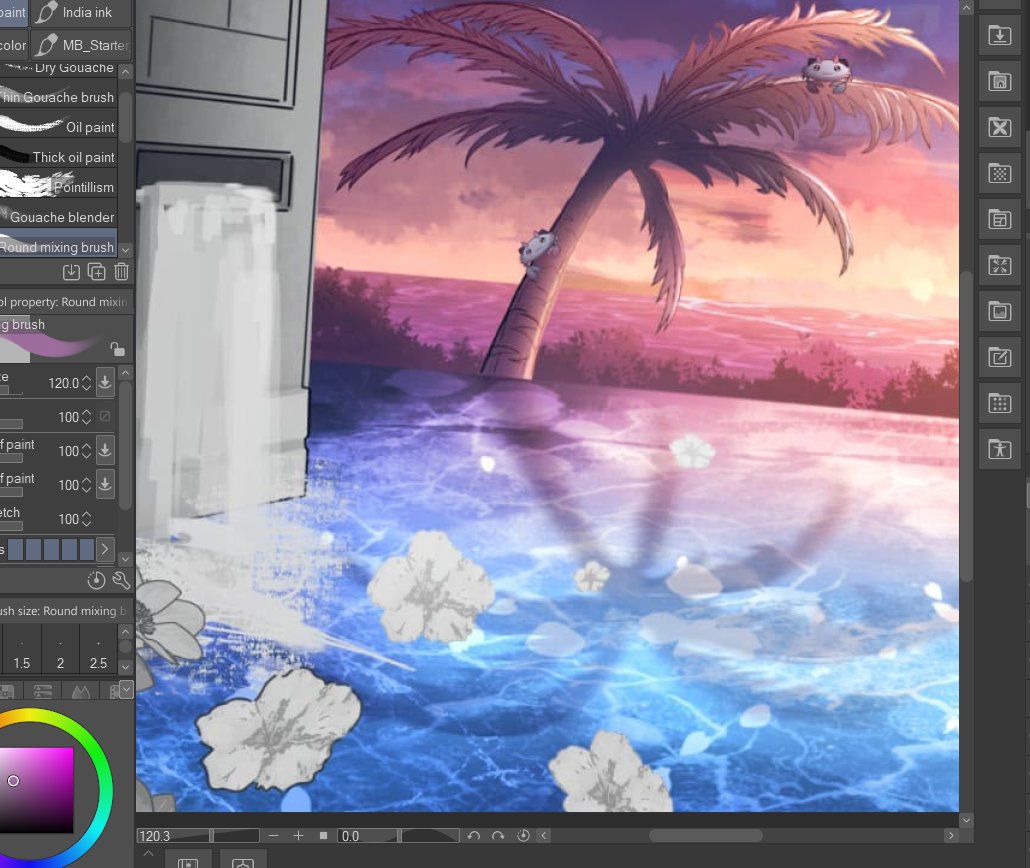Viewport: 1030px width, 868px height.
Task: Open the material folder with X pattern
Action: pos(1000,127)
